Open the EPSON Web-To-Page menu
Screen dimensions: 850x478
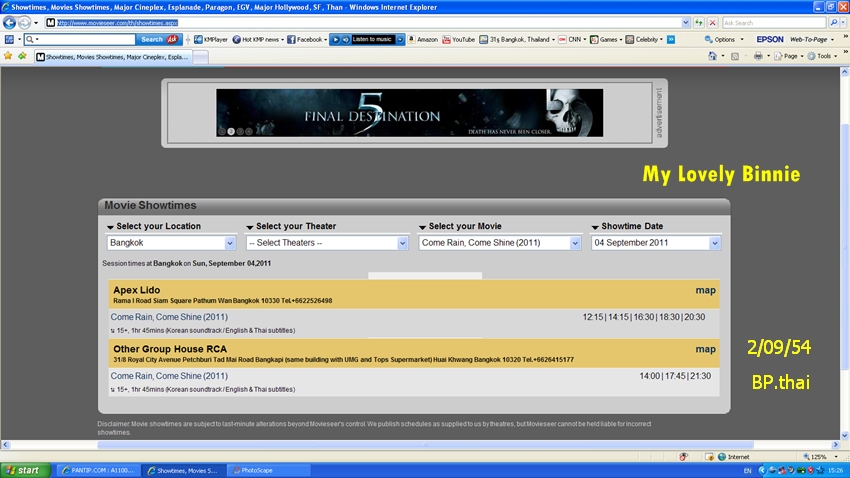pyautogui.click(x=795, y=40)
